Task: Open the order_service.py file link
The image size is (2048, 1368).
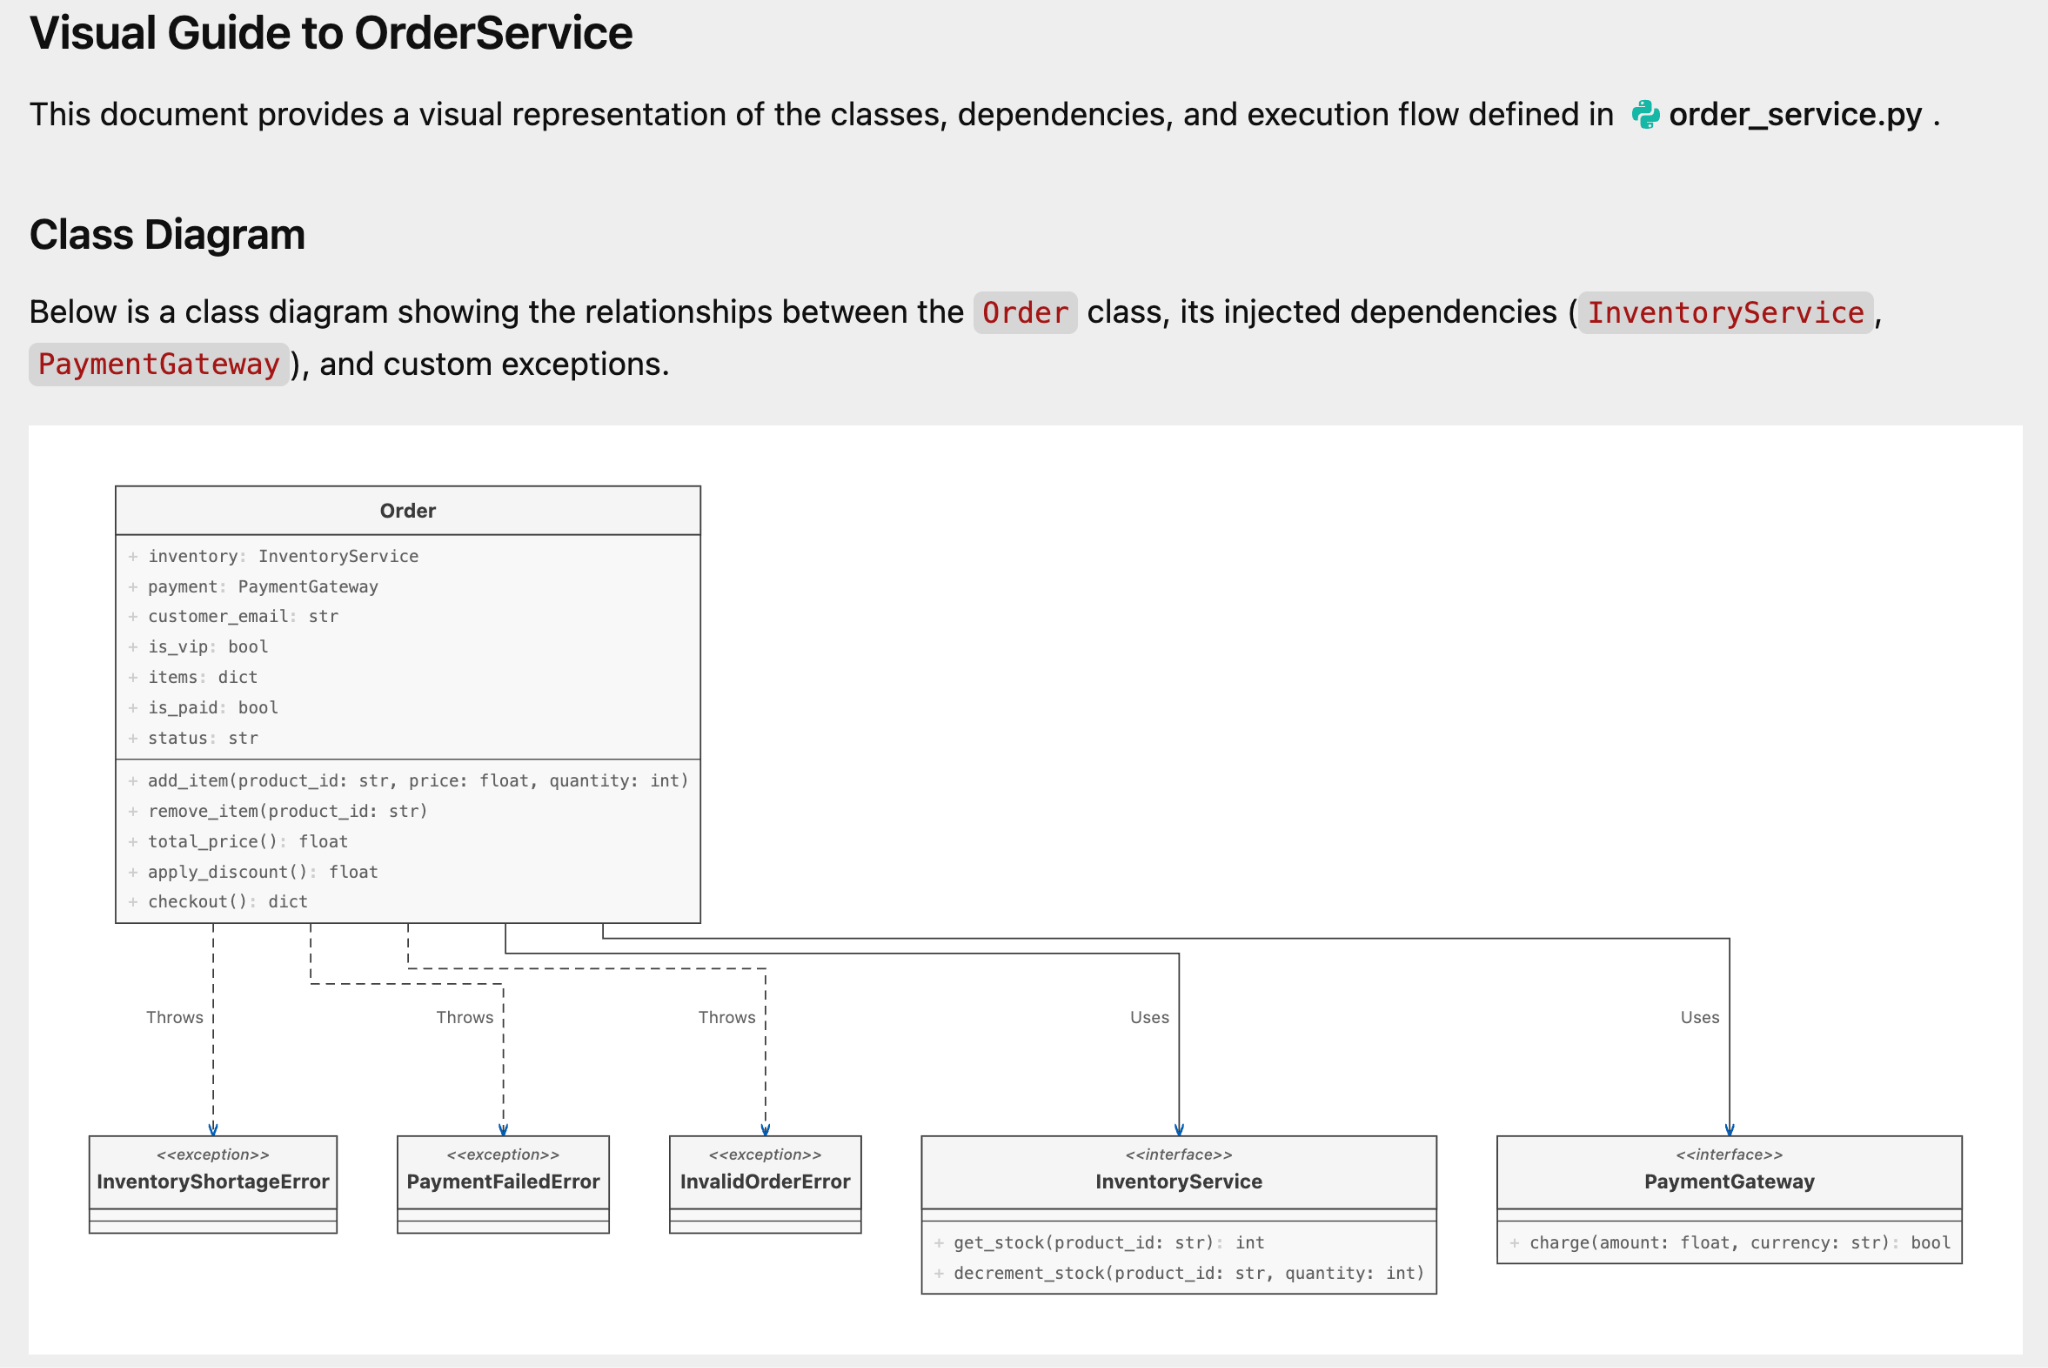Action: coord(1795,115)
